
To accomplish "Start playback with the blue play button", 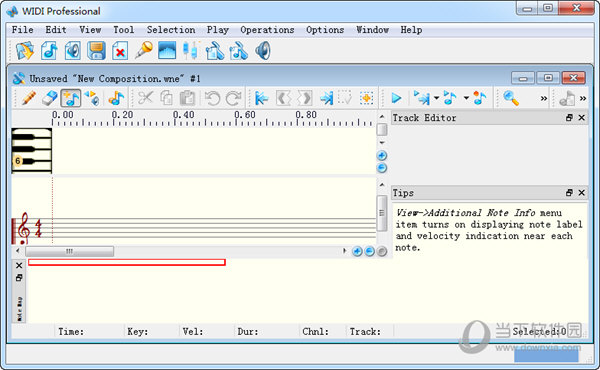I will coord(396,98).
